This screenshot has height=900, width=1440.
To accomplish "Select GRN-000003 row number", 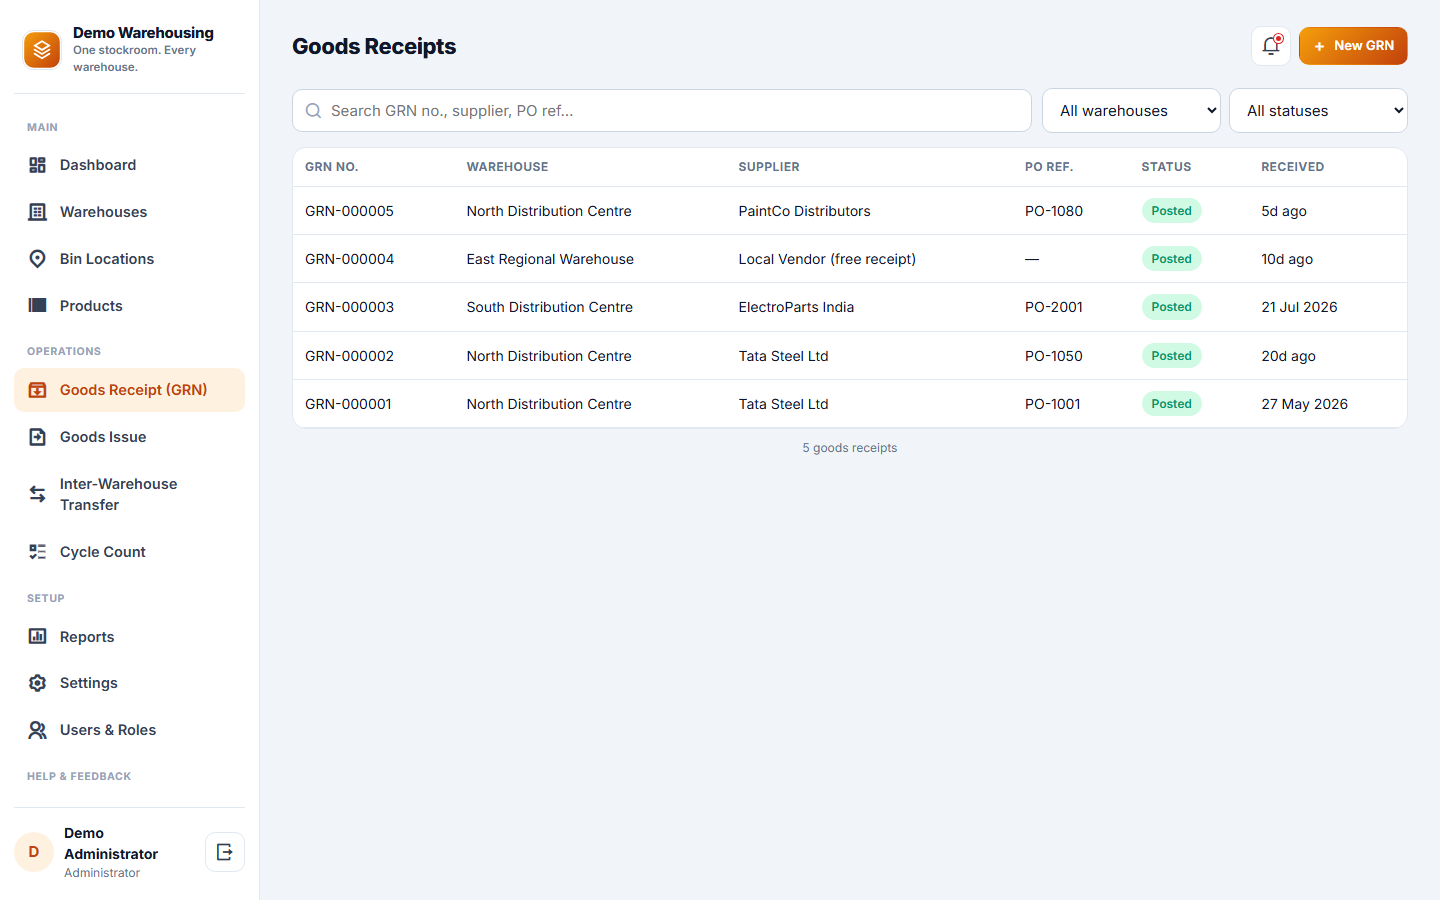I will tap(349, 307).
